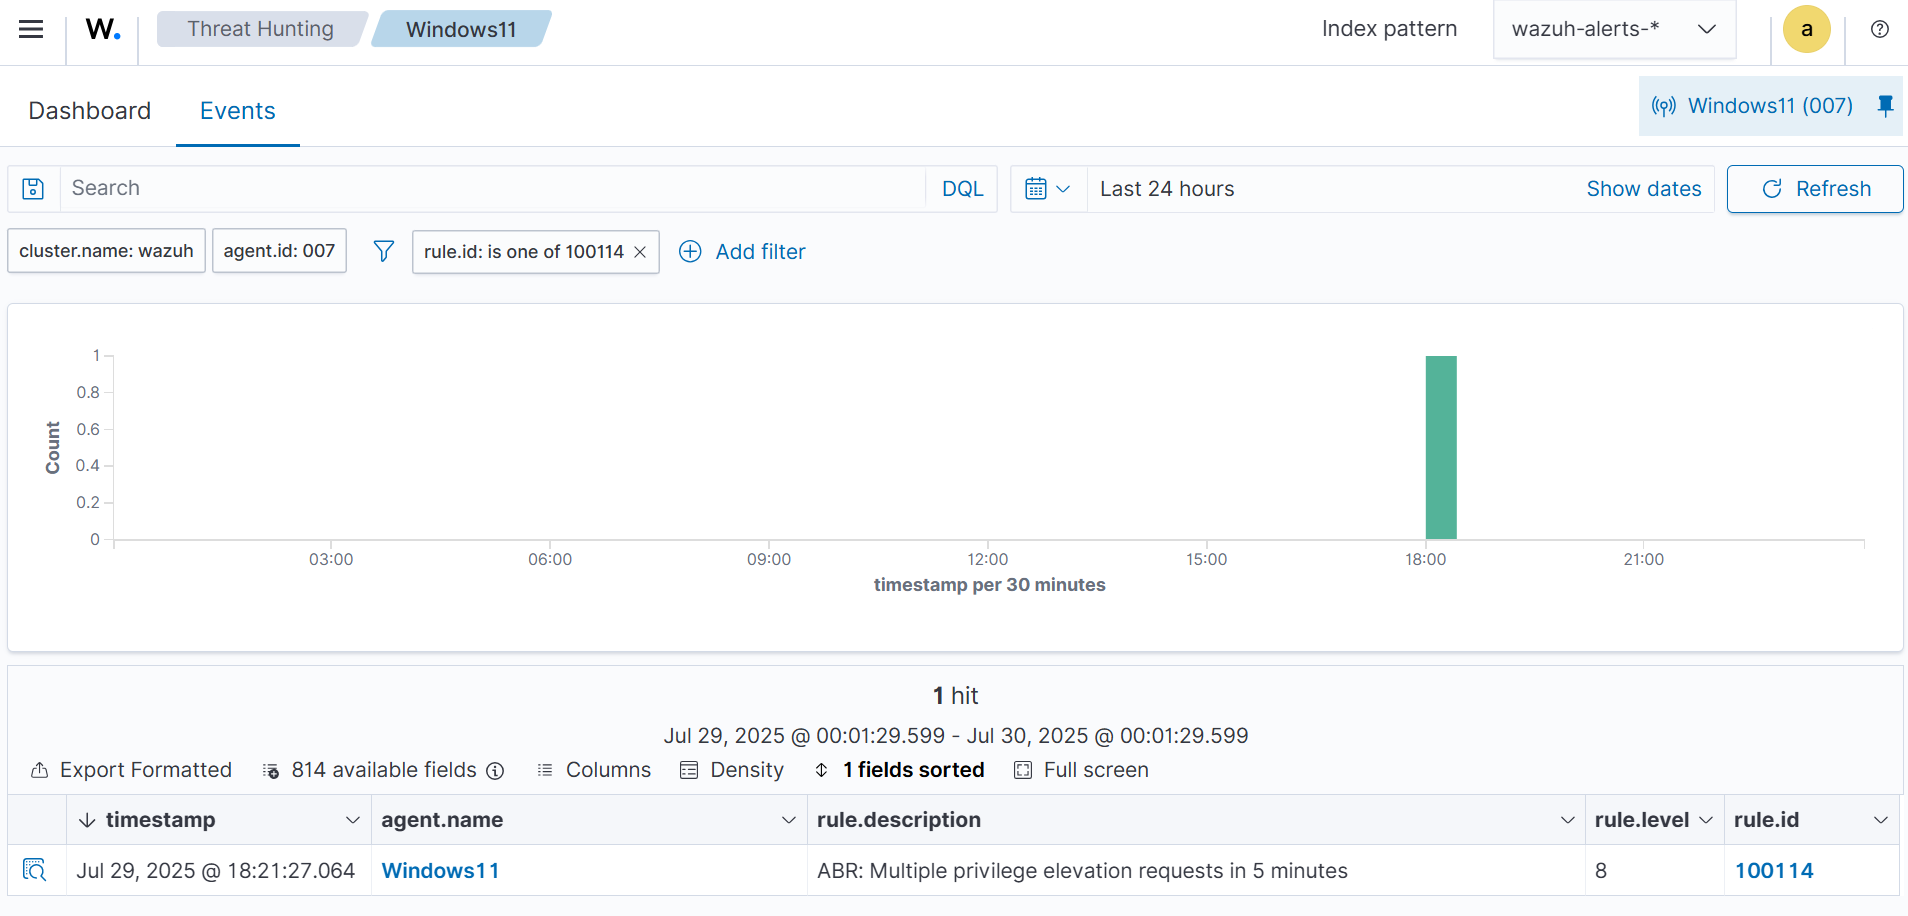The width and height of the screenshot is (1908, 916).
Task: Click the Wazuh logo home icon
Action: click(x=103, y=29)
